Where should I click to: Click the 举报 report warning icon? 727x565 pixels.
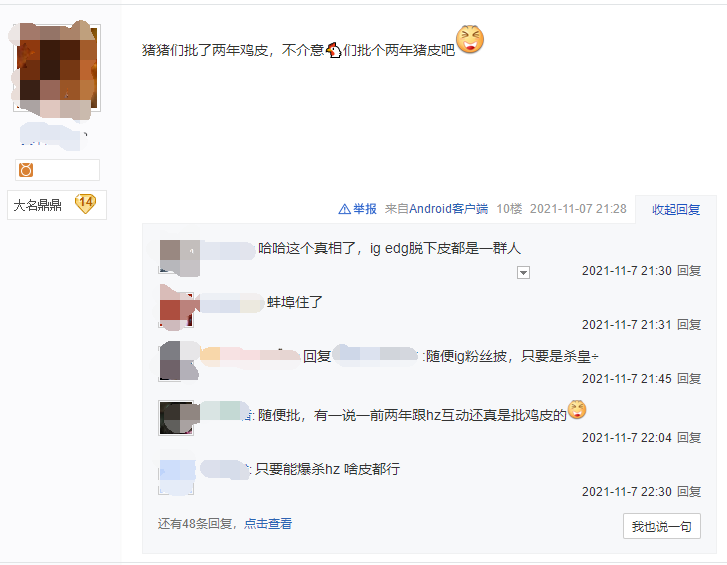tap(344, 209)
